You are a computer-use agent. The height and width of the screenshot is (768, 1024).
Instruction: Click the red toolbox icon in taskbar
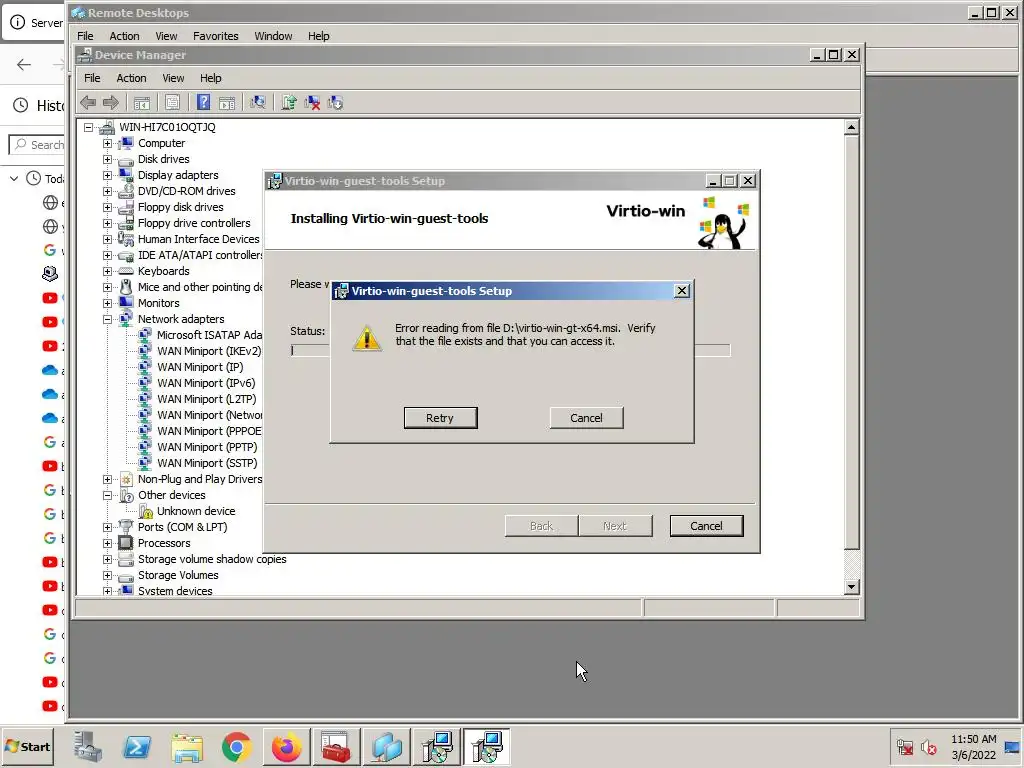tap(336, 747)
